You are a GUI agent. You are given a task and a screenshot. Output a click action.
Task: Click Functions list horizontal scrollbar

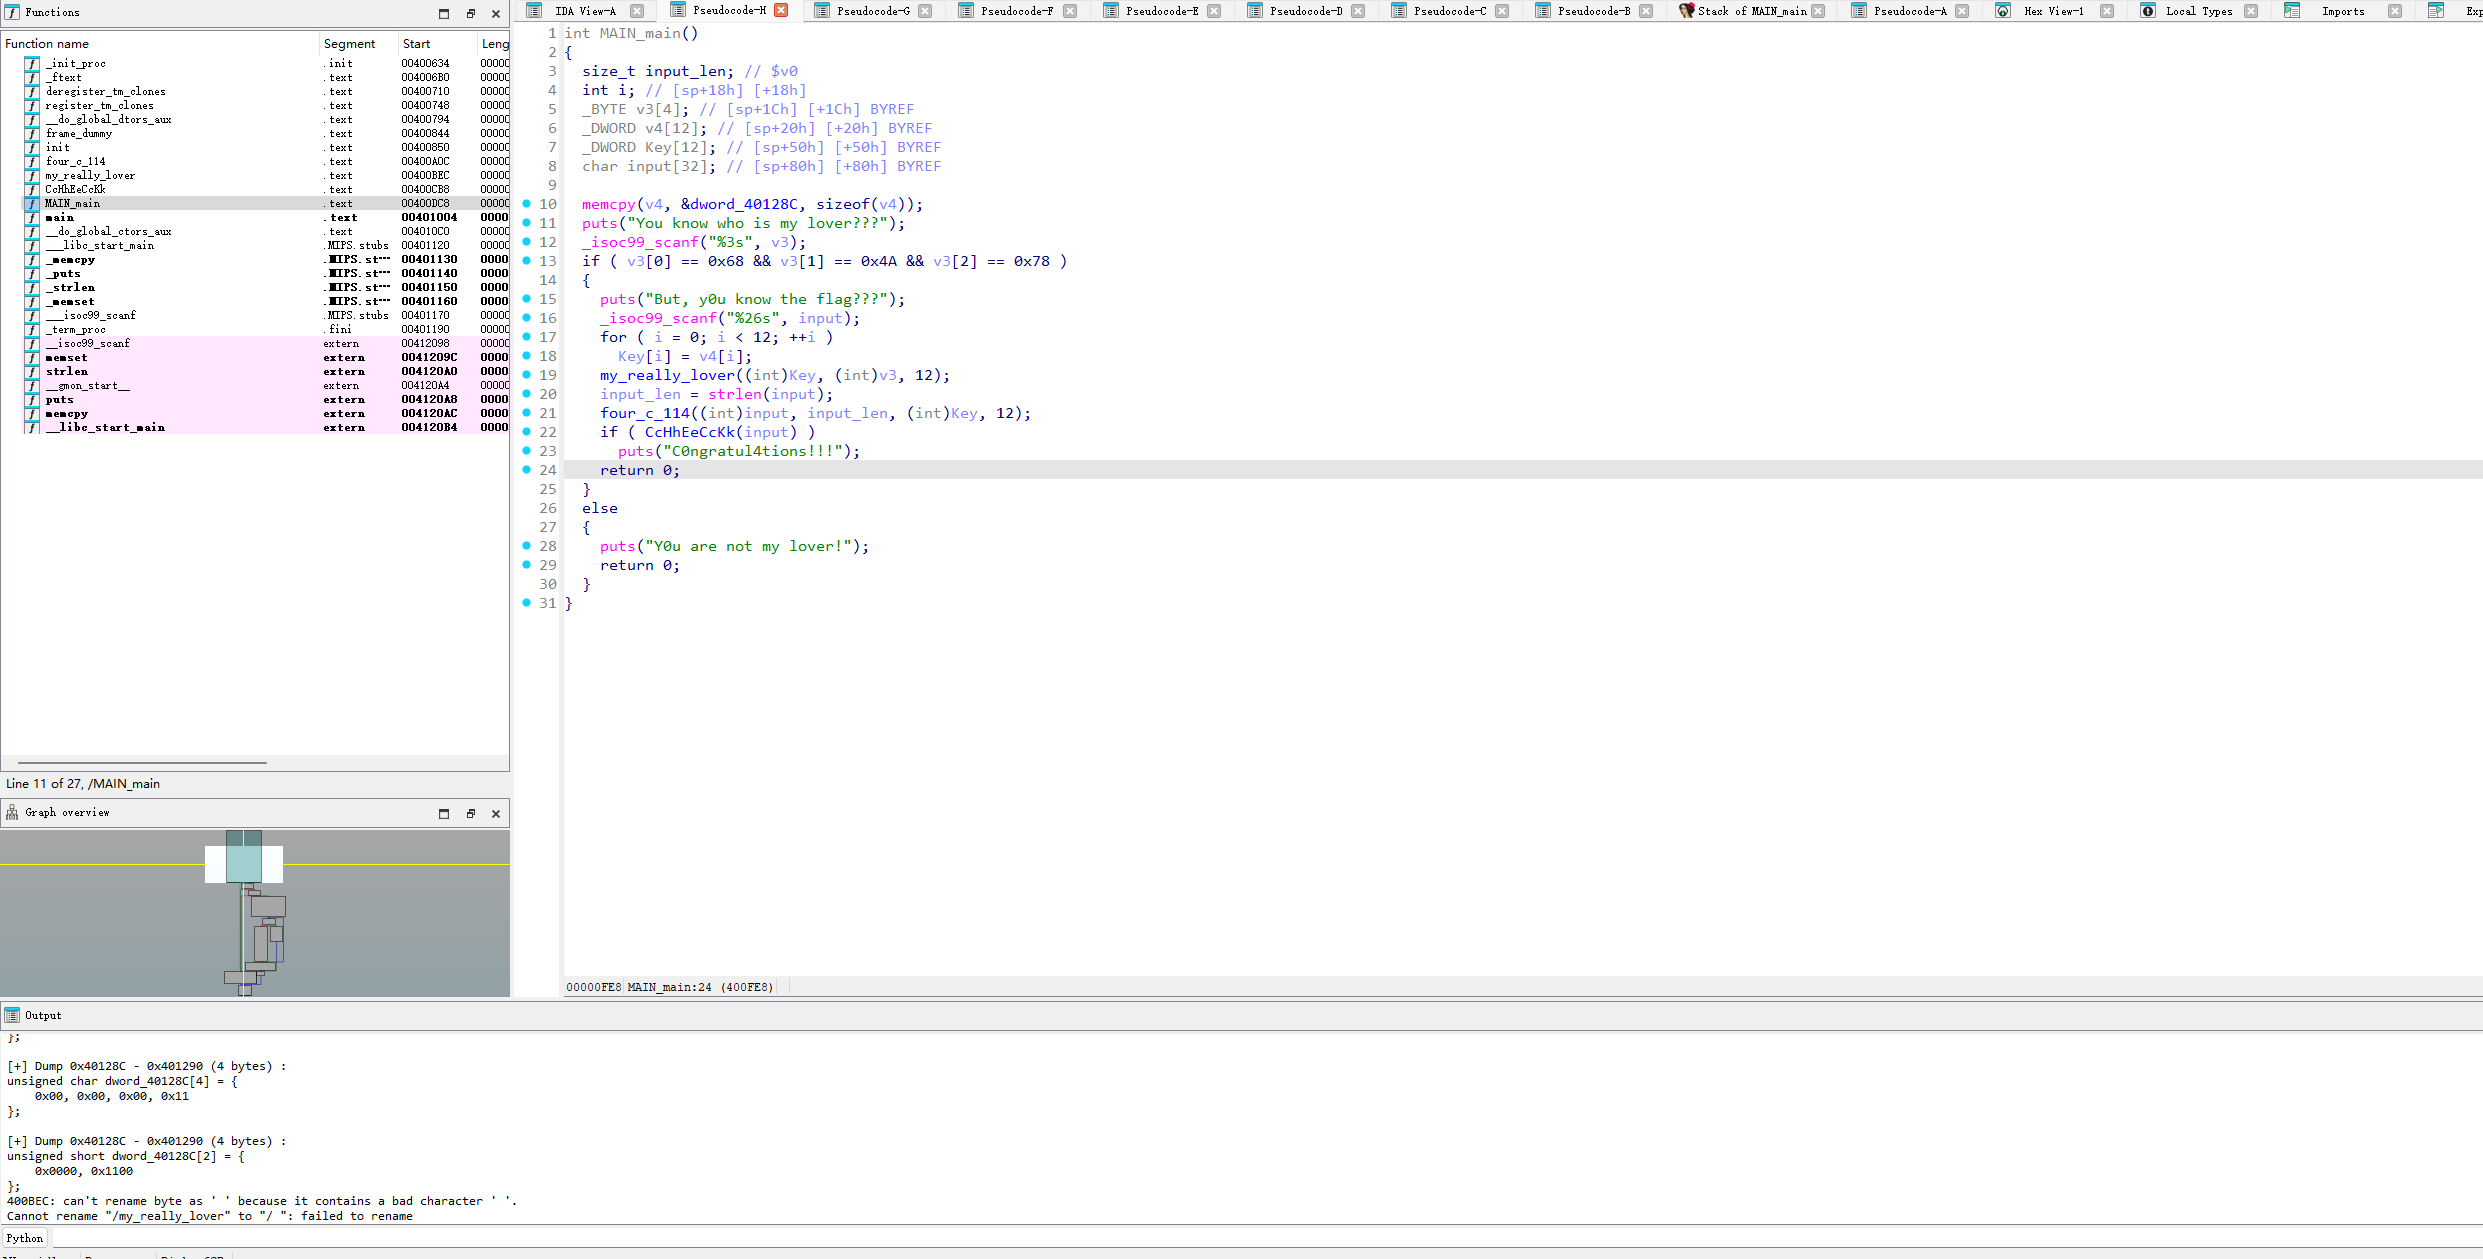click(x=142, y=763)
